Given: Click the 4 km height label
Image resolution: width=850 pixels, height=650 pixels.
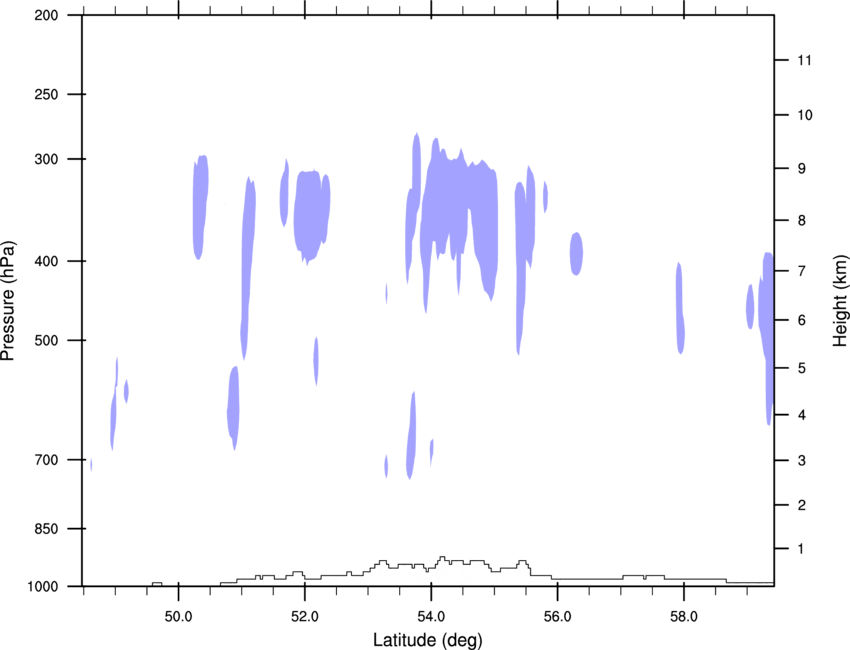Looking at the screenshot, I should point(802,415).
